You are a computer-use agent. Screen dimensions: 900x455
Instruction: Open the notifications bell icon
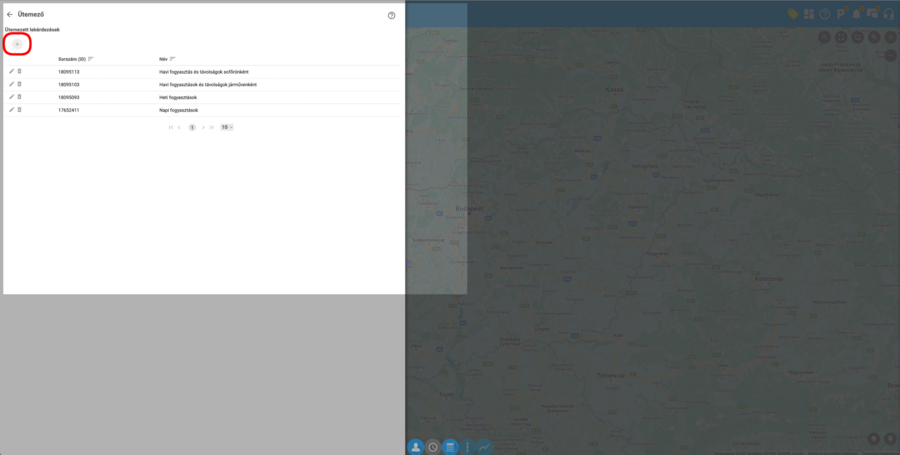856,14
